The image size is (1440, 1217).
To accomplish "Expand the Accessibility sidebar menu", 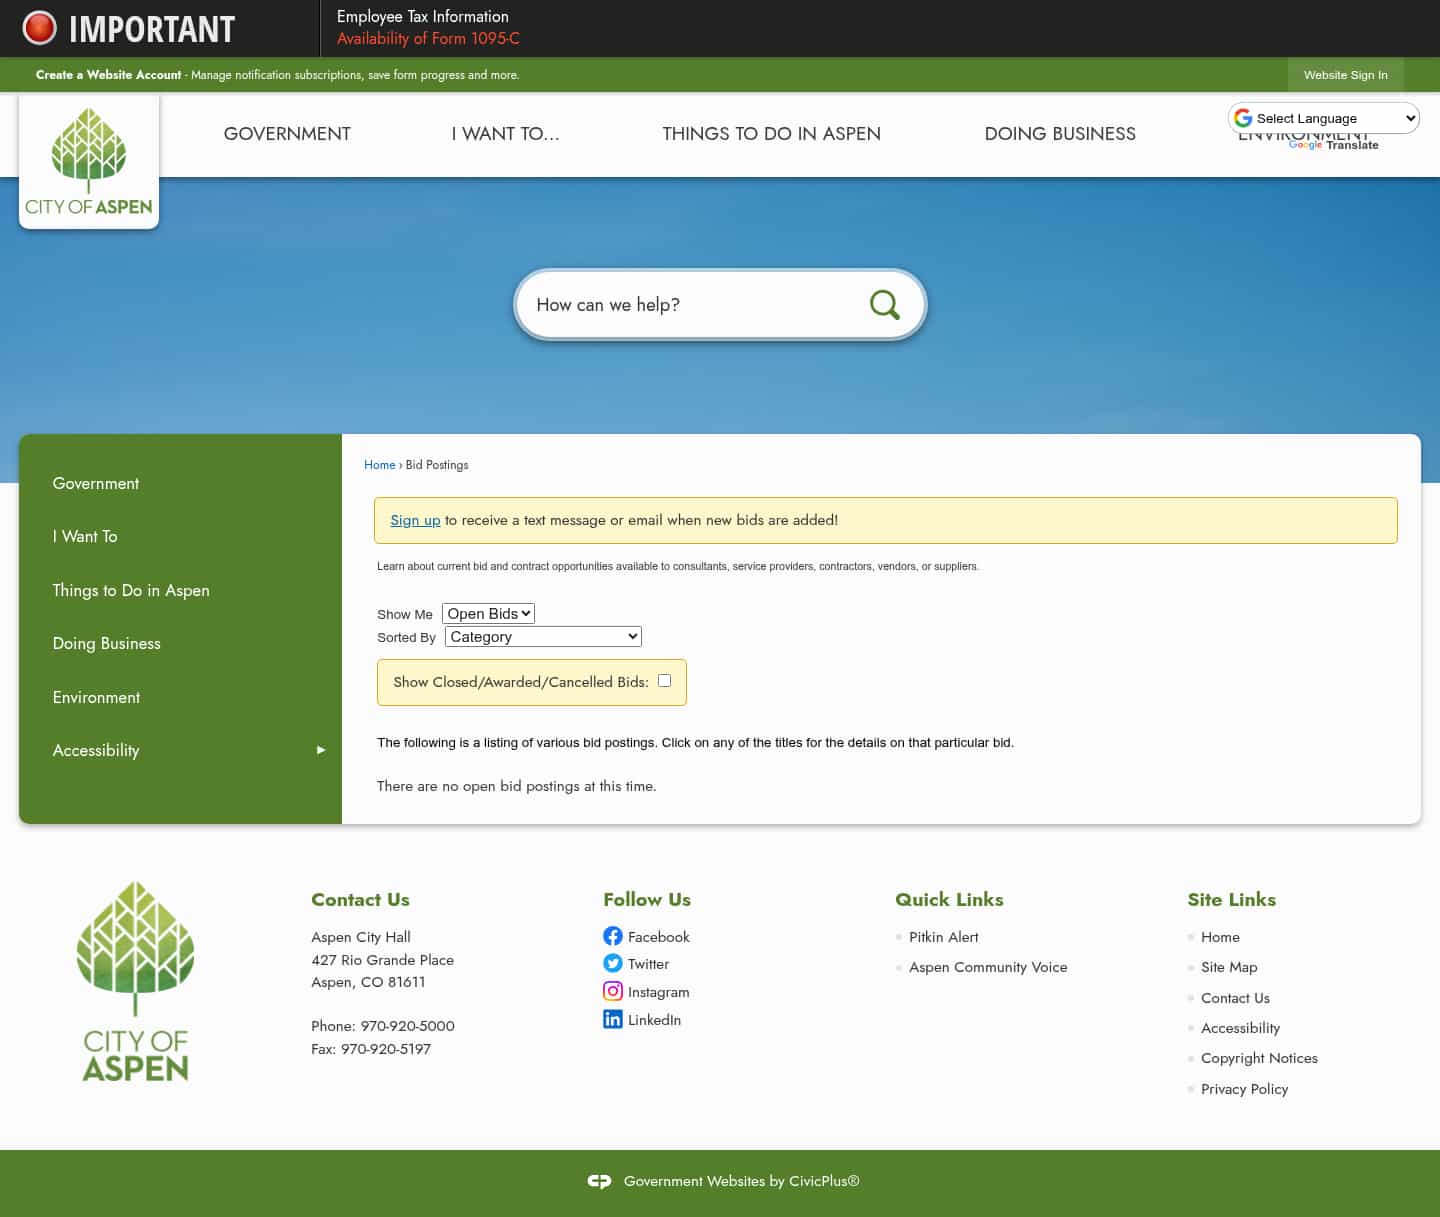I will (320, 750).
